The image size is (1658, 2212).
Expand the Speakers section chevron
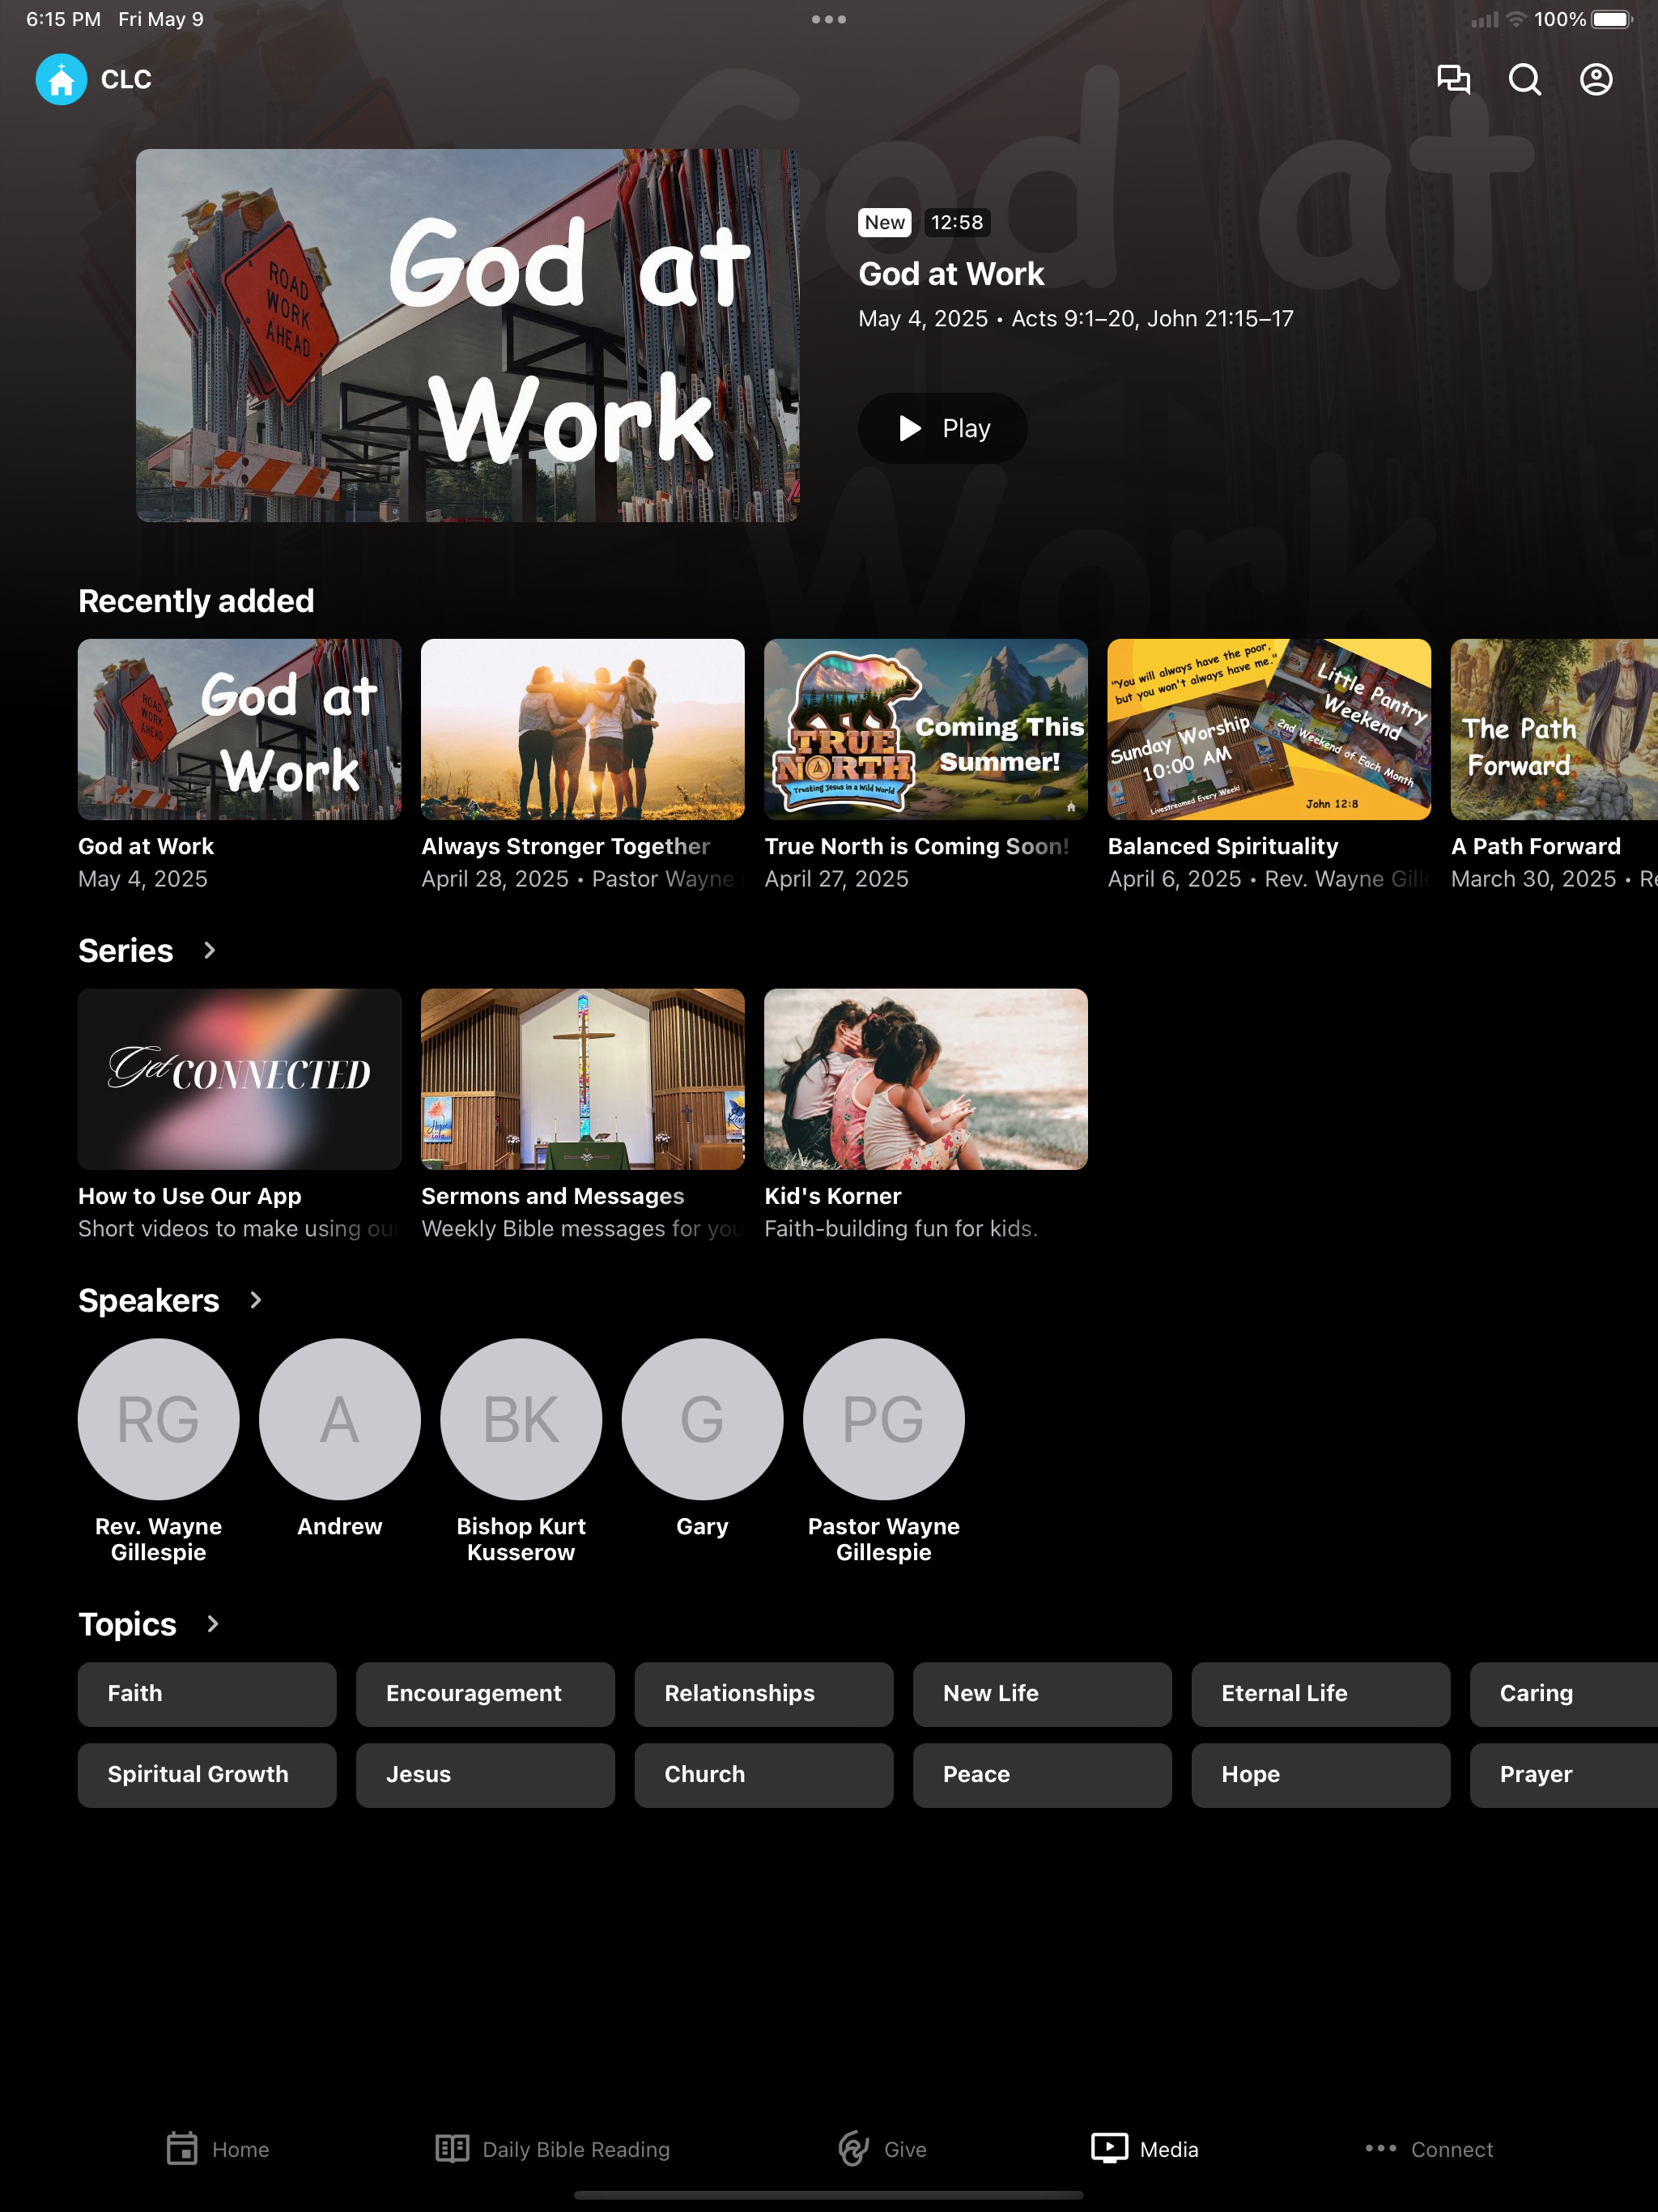click(255, 1300)
